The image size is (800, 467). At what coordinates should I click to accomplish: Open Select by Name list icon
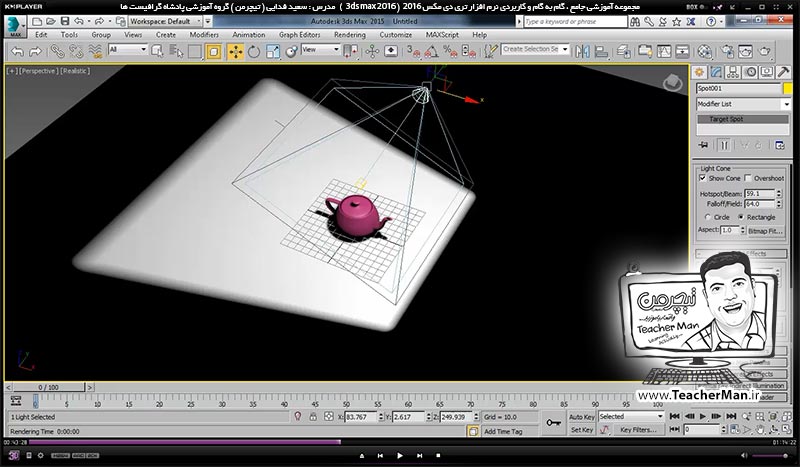176,52
